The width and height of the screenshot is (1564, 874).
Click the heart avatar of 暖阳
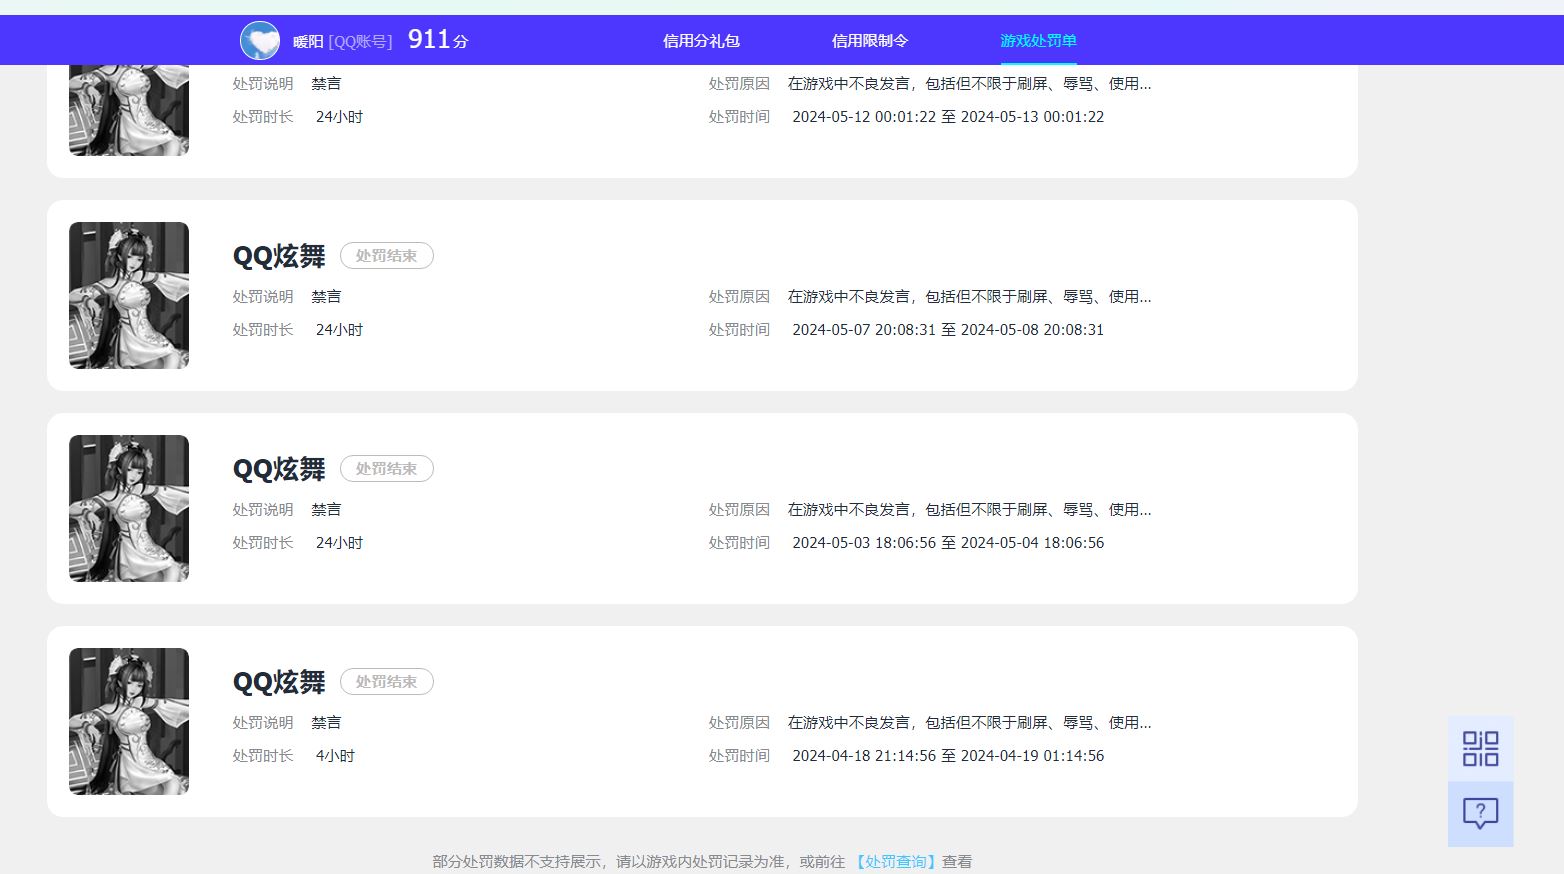(x=260, y=40)
